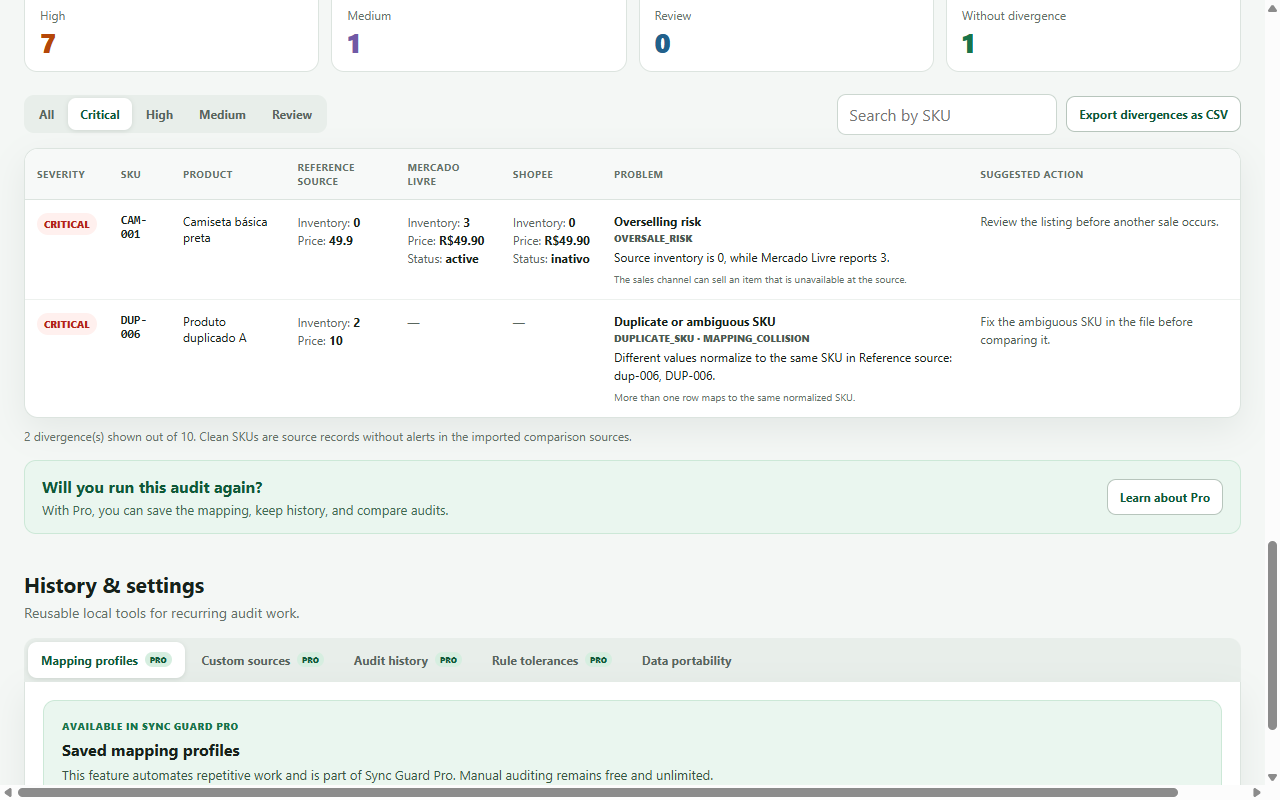Click the PRO badge on Mapping profiles
The height and width of the screenshot is (800, 1280).
pos(158,660)
